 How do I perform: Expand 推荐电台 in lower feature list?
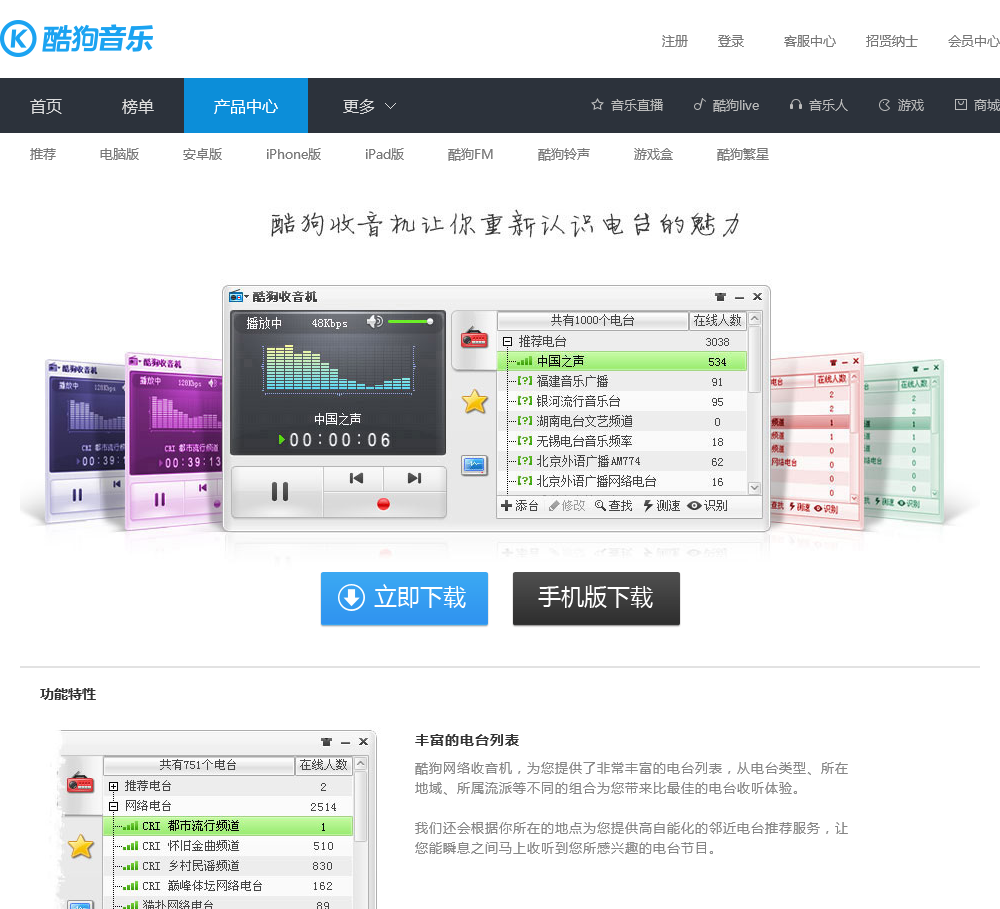(x=113, y=787)
